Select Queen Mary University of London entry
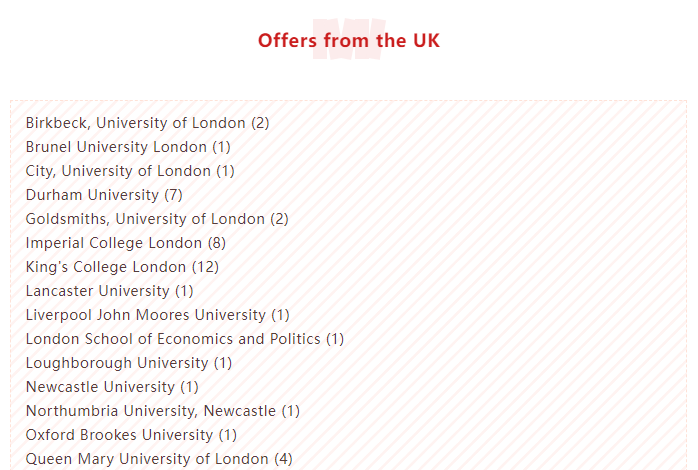Viewport: 698px width, 470px height. coord(159,459)
